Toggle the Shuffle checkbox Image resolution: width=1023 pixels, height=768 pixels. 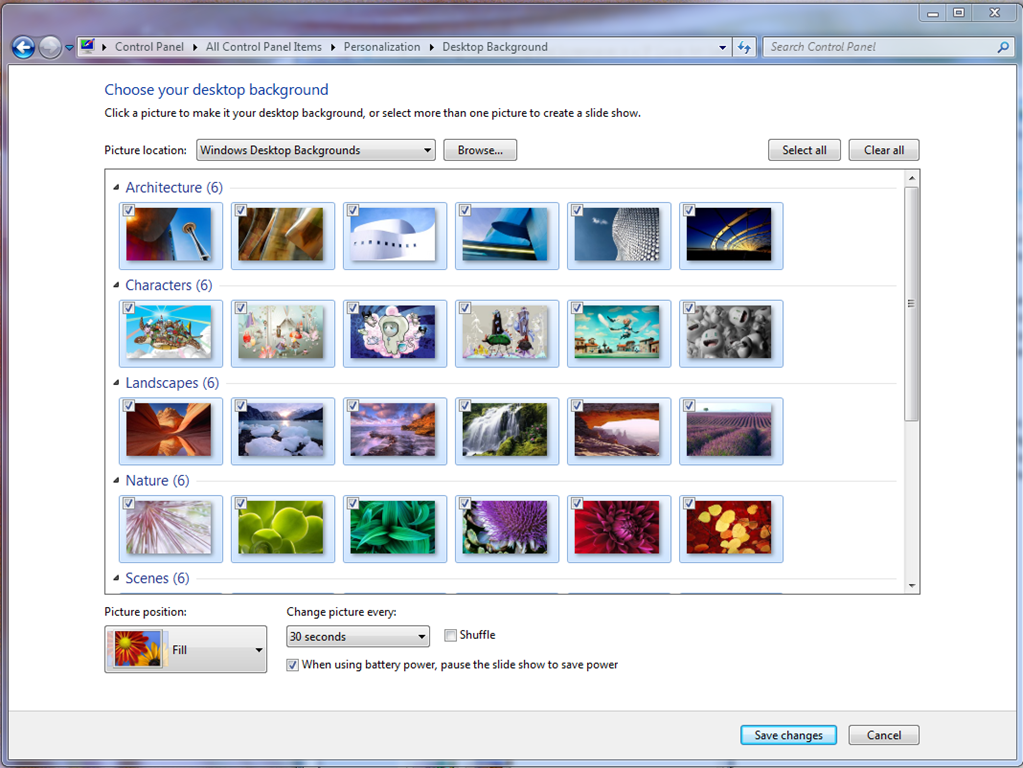tap(450, 635)
